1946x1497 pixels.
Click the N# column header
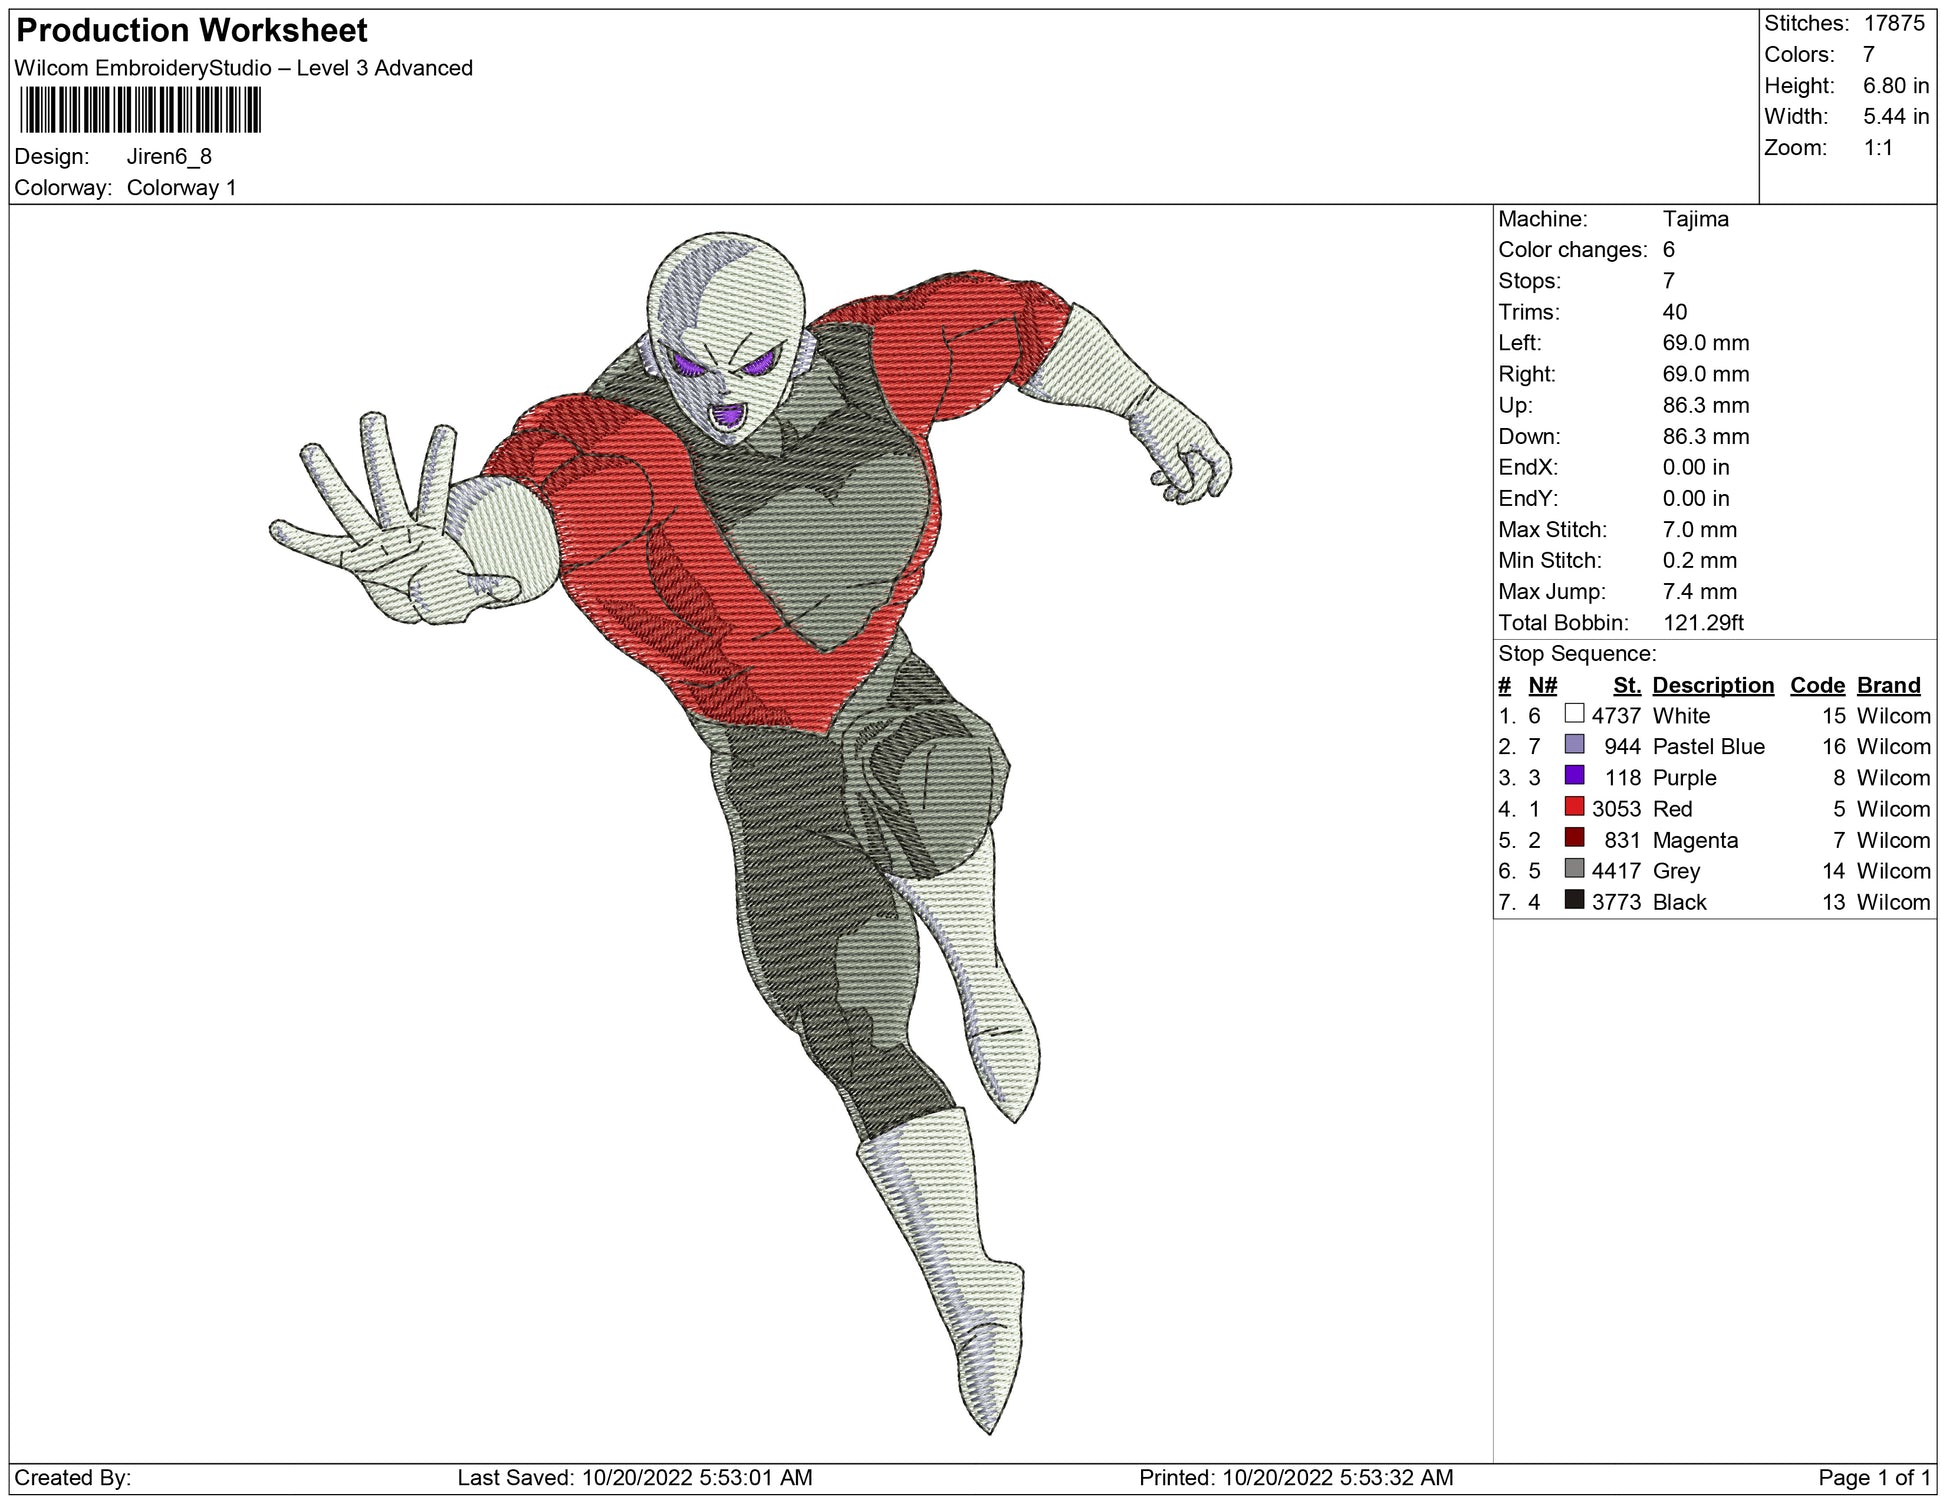pyautogui.click(x=1542, y=685)
